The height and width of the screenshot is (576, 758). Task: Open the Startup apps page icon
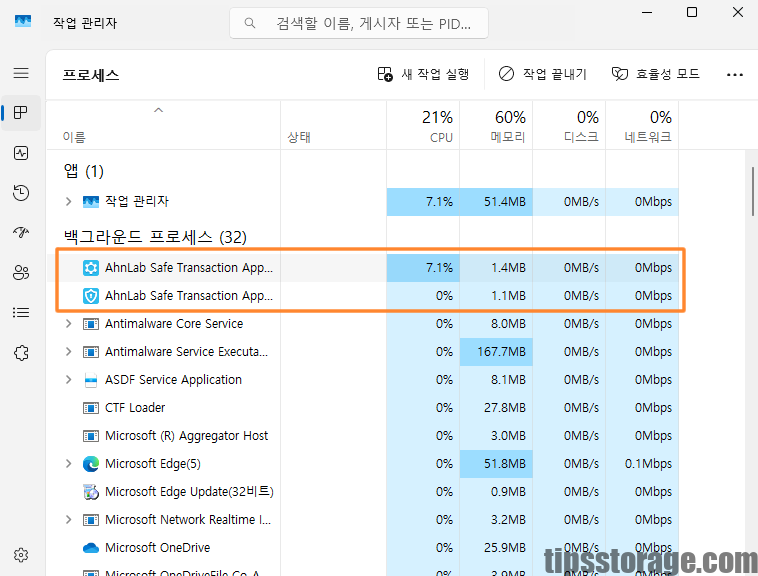[21, 233]
